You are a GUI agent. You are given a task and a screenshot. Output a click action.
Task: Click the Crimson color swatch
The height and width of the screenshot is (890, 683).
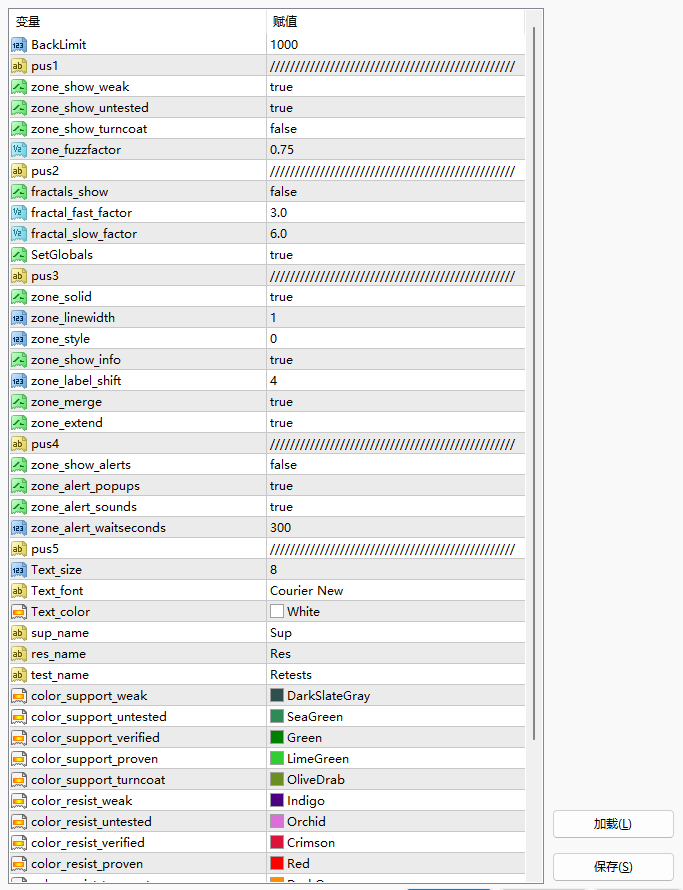(277, 842)
